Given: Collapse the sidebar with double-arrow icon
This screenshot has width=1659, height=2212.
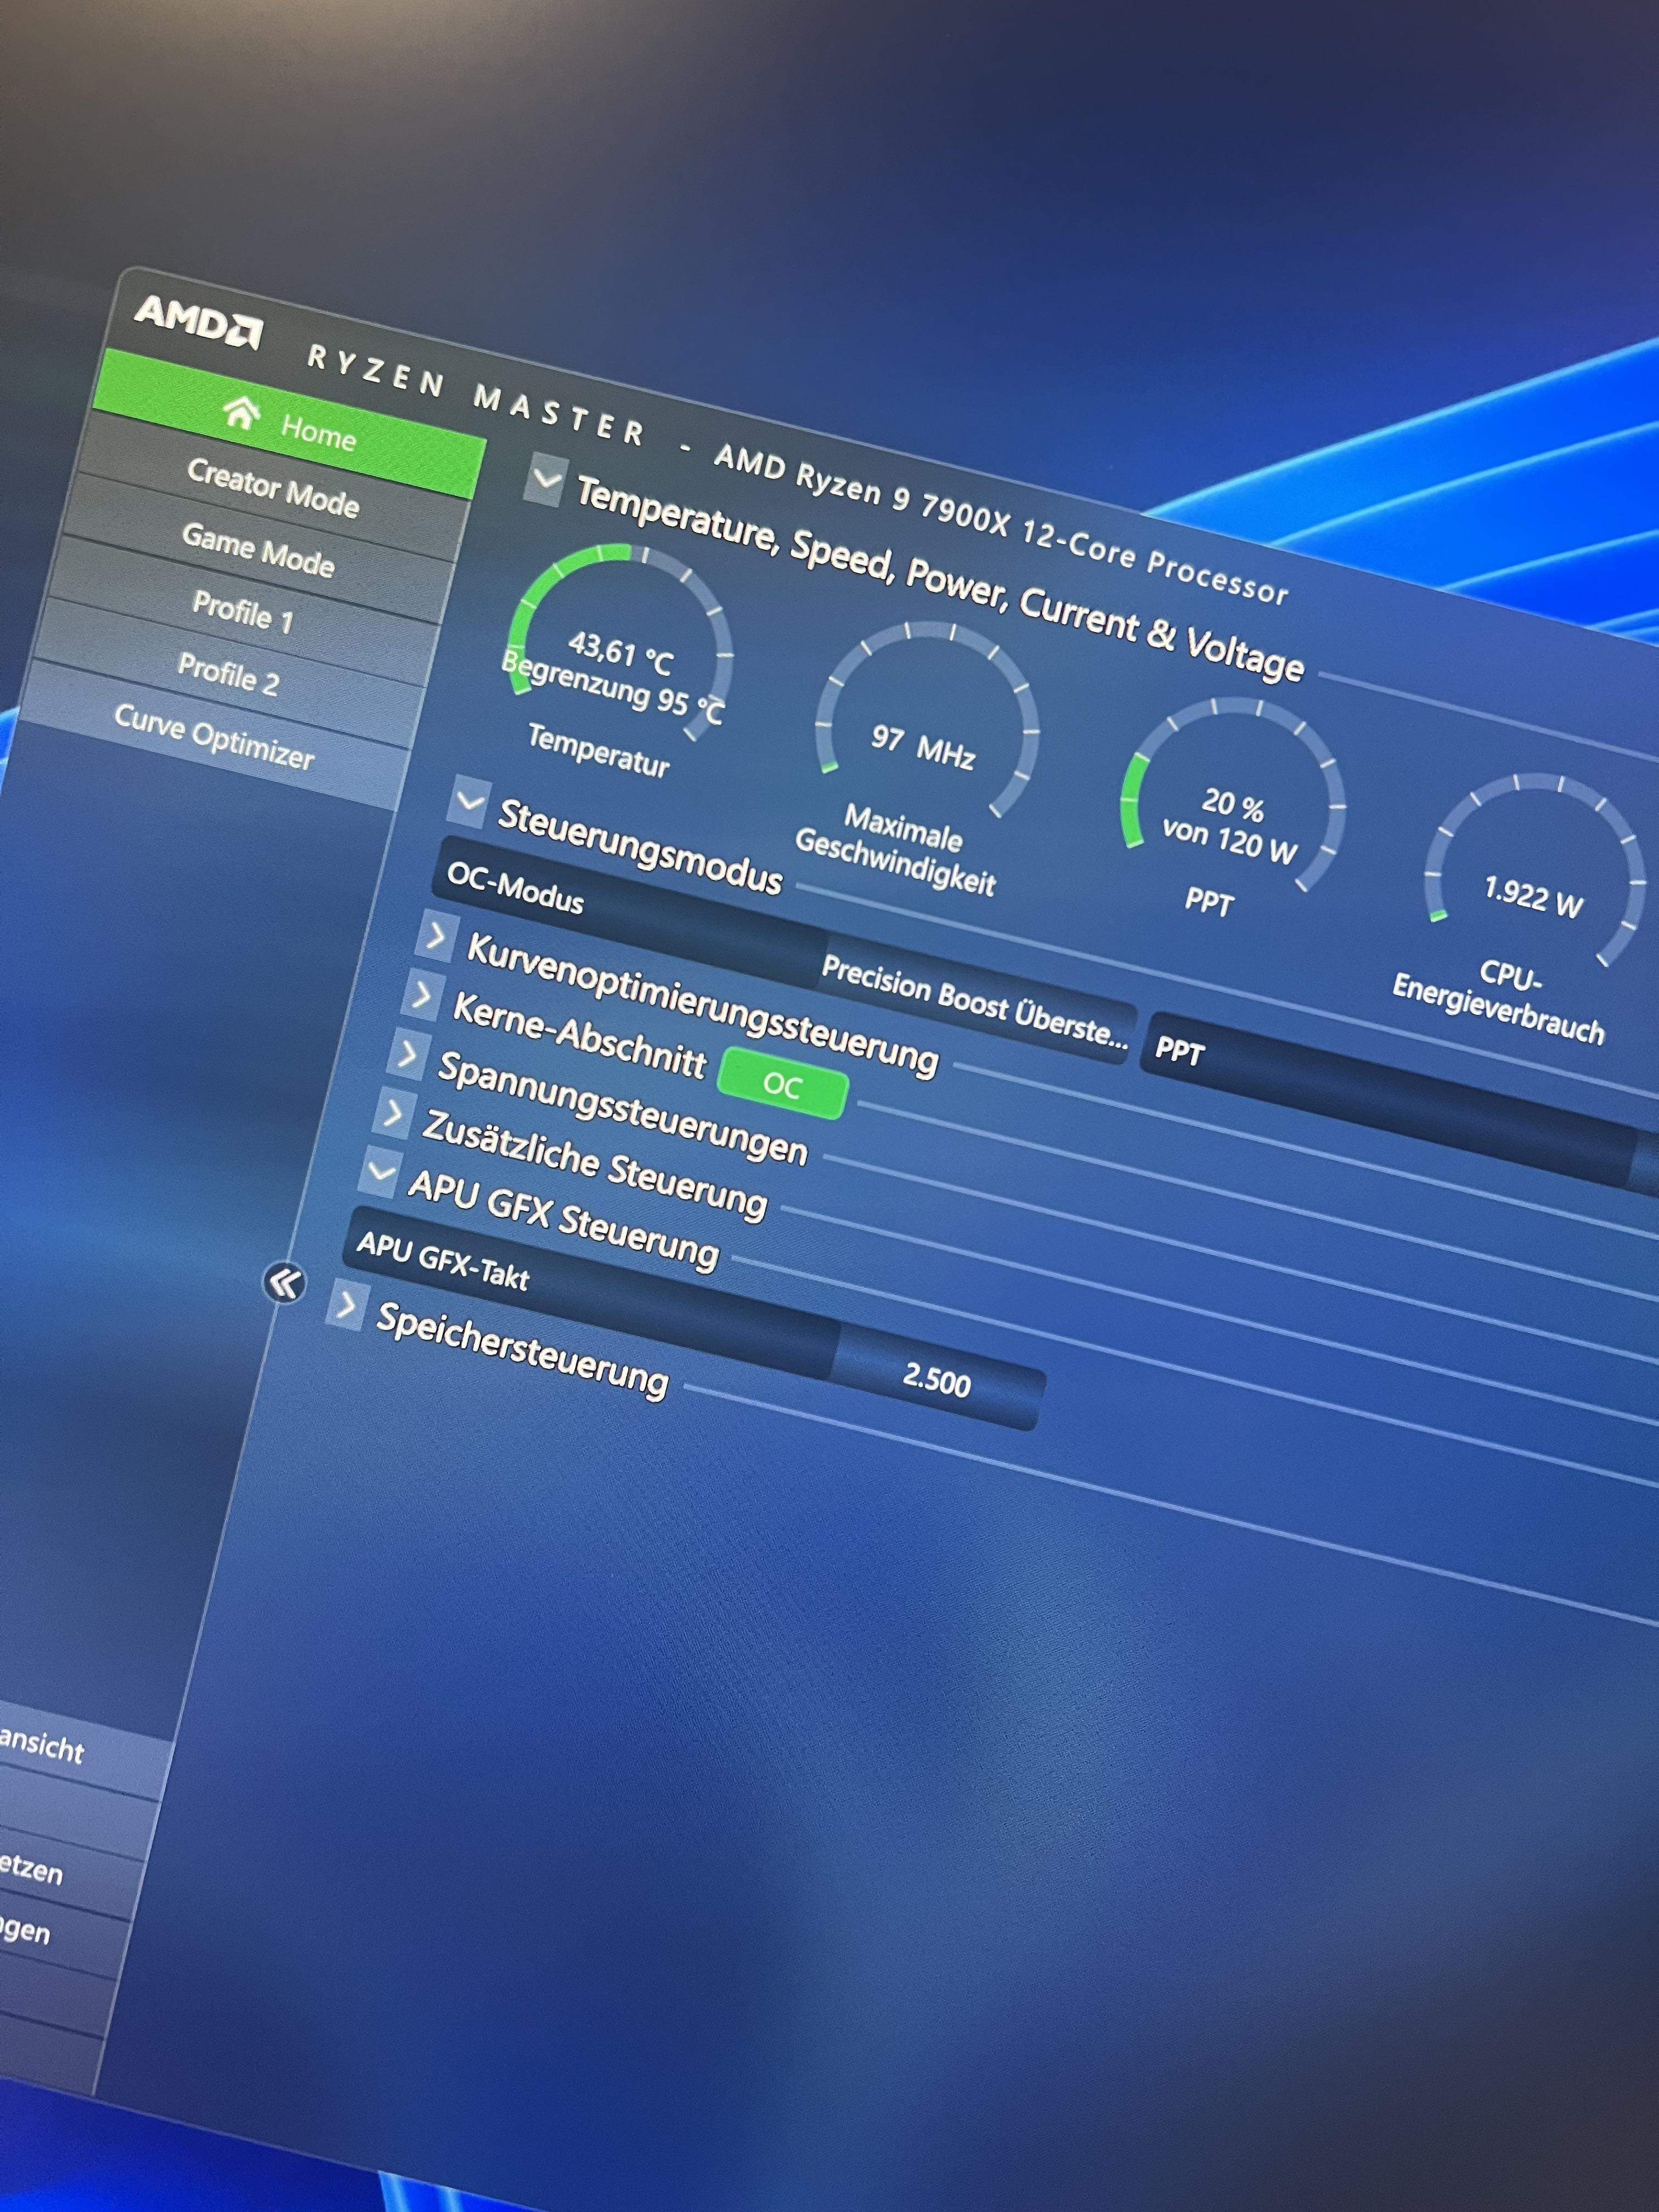Looking at the screenshot, I should click(285, 1282).
